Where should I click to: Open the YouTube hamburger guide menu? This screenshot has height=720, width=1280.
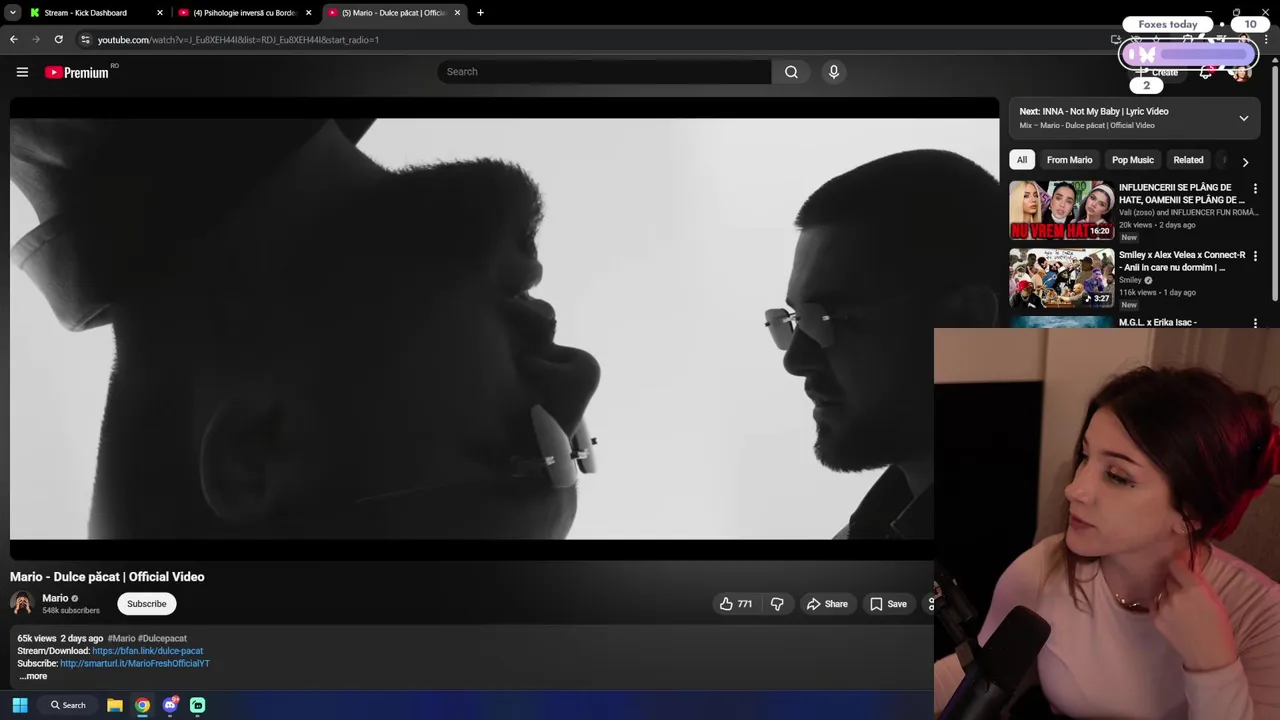pos(22,72)
